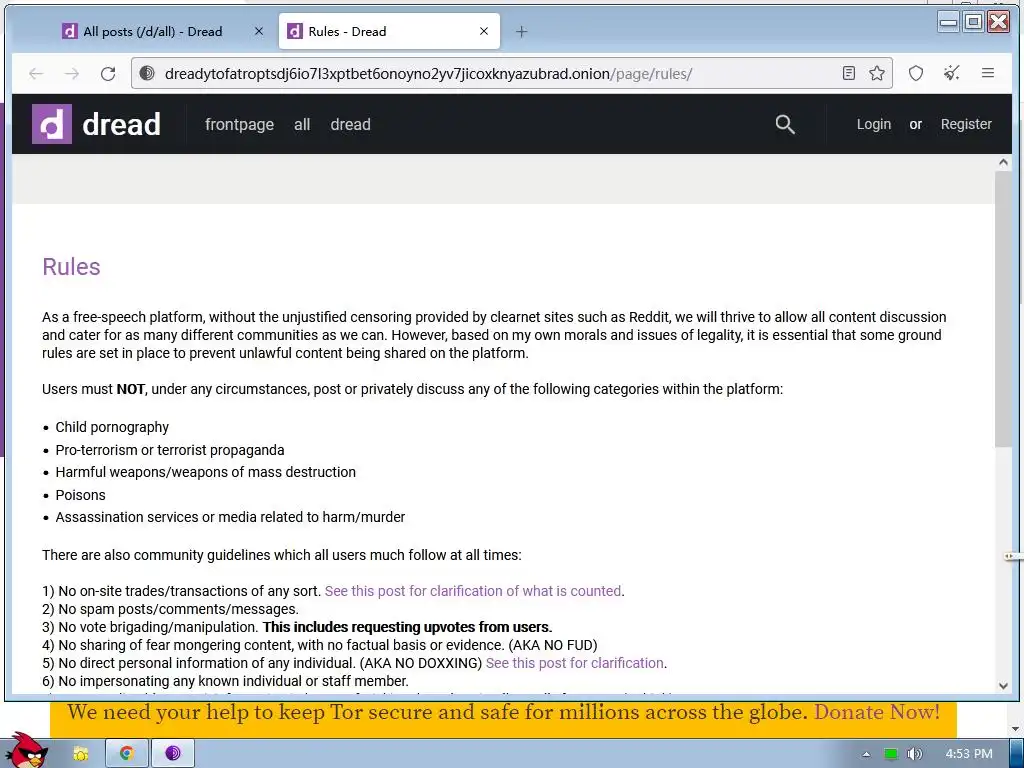Viewport: 1024px width, 768px height.
Task: Open the volume speaker tray icon
Action: [x=915, y=754]
